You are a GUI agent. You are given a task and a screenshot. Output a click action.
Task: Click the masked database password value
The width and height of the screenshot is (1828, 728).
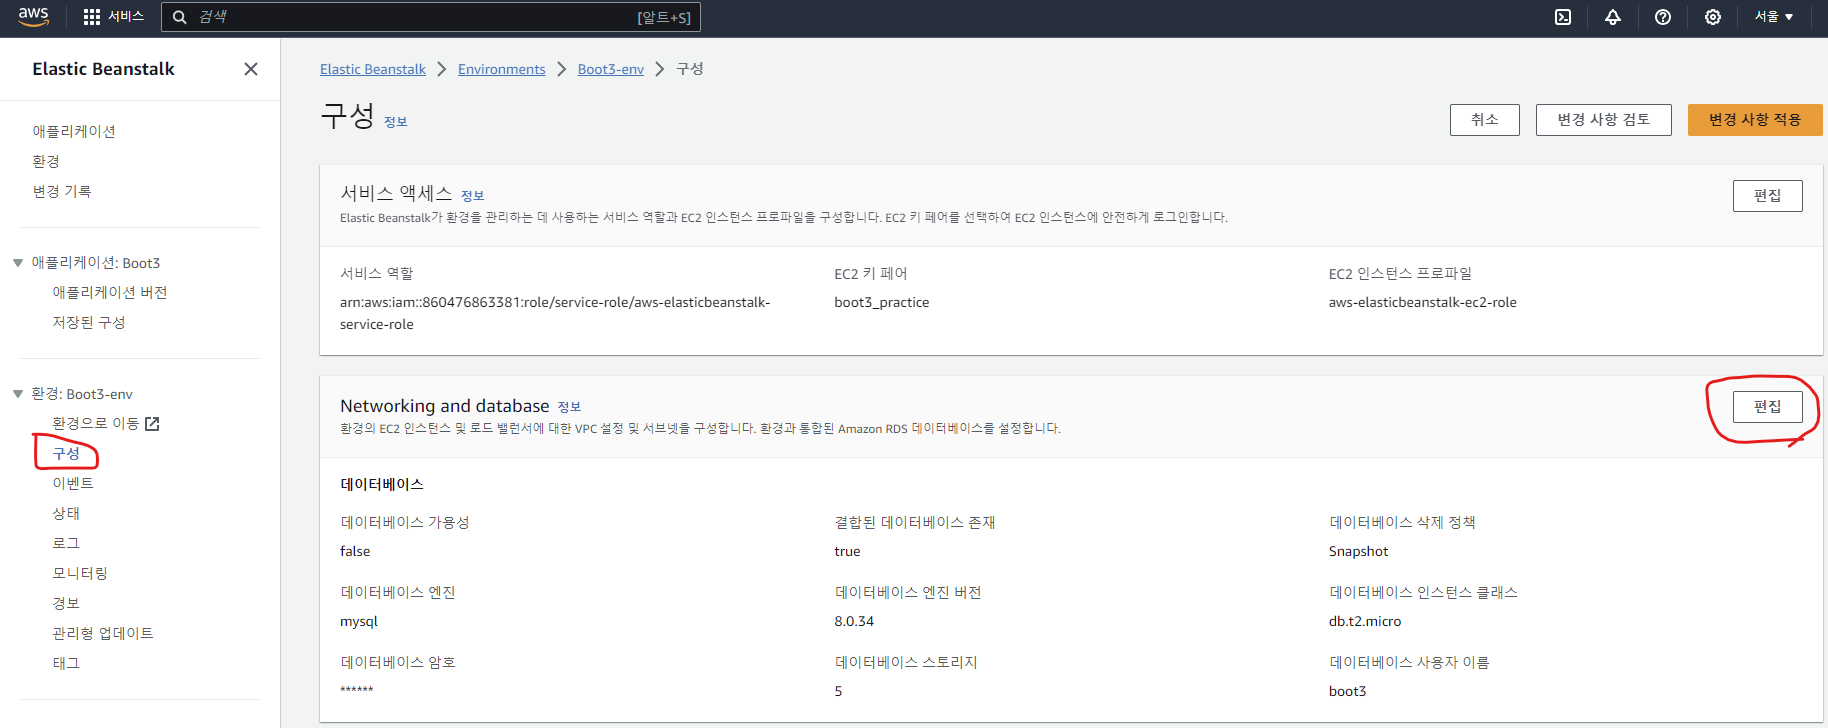(357, 690)
